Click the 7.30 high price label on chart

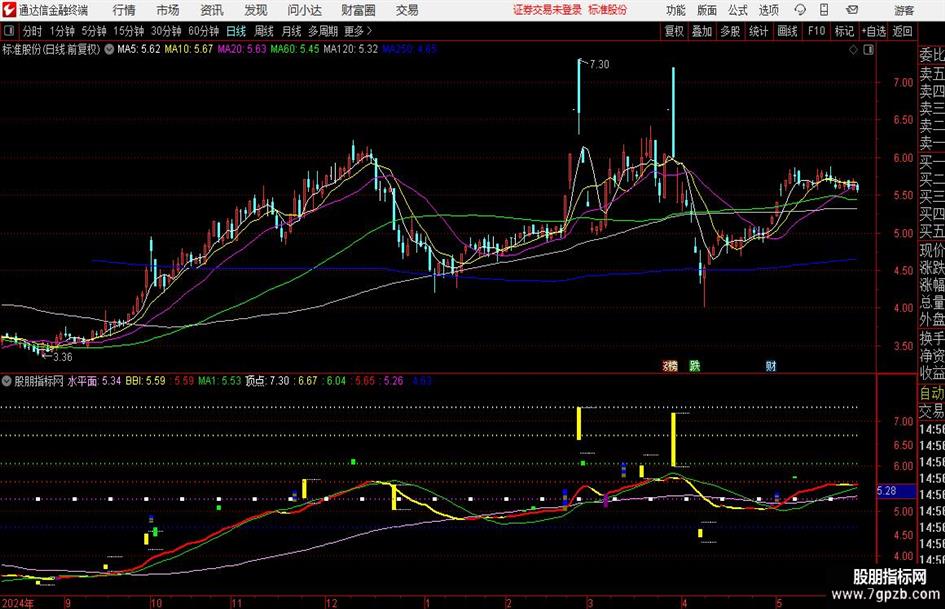coord(599,65)
